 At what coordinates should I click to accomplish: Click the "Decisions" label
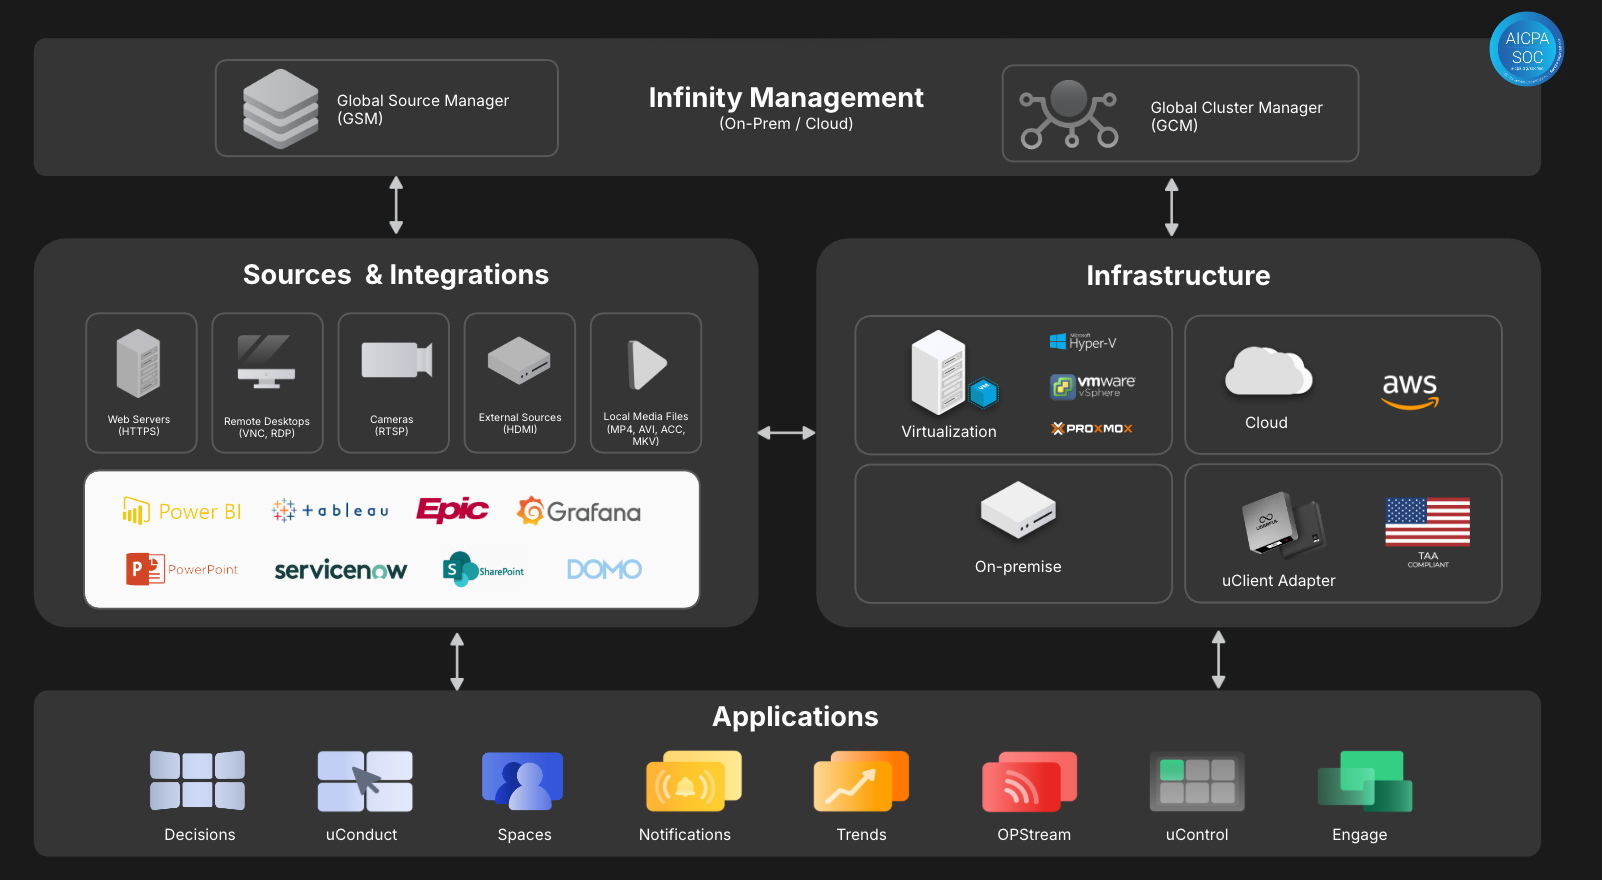pyautogui.click(x=200, y=834)
